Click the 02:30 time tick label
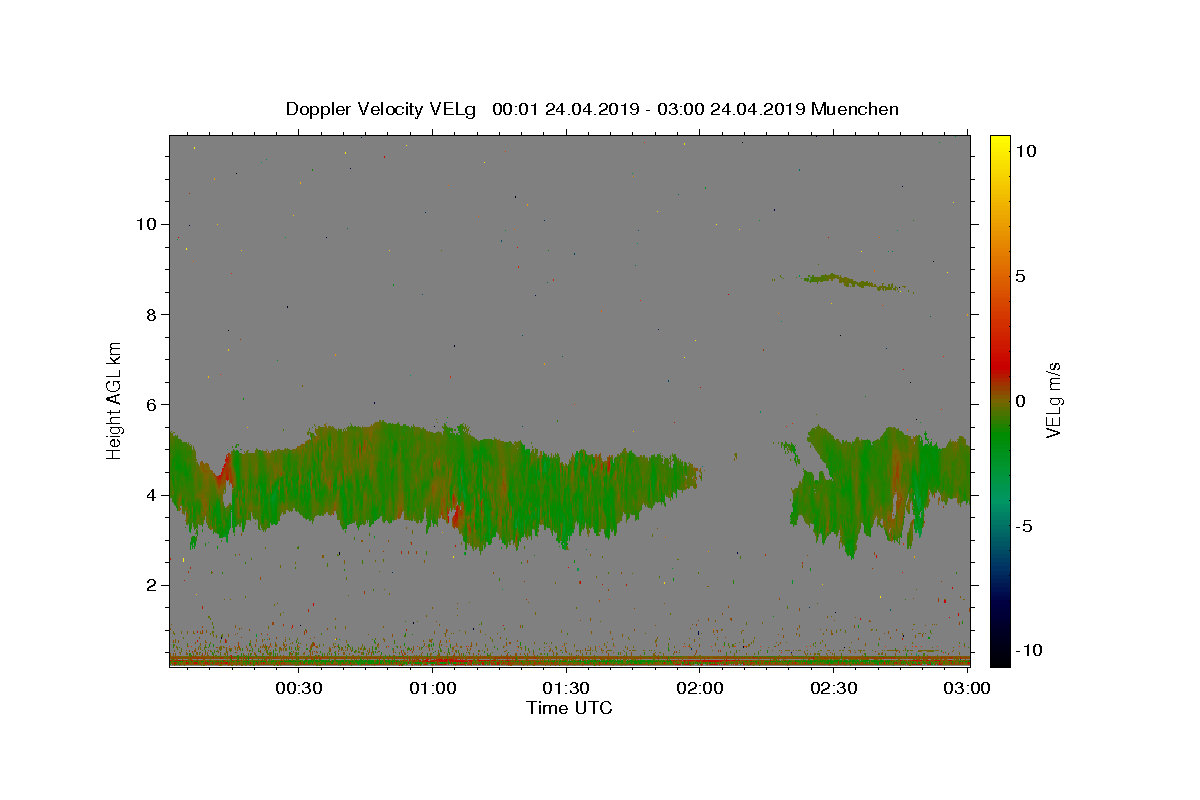This screenshot has width=1200, height=800. [833, 688]
